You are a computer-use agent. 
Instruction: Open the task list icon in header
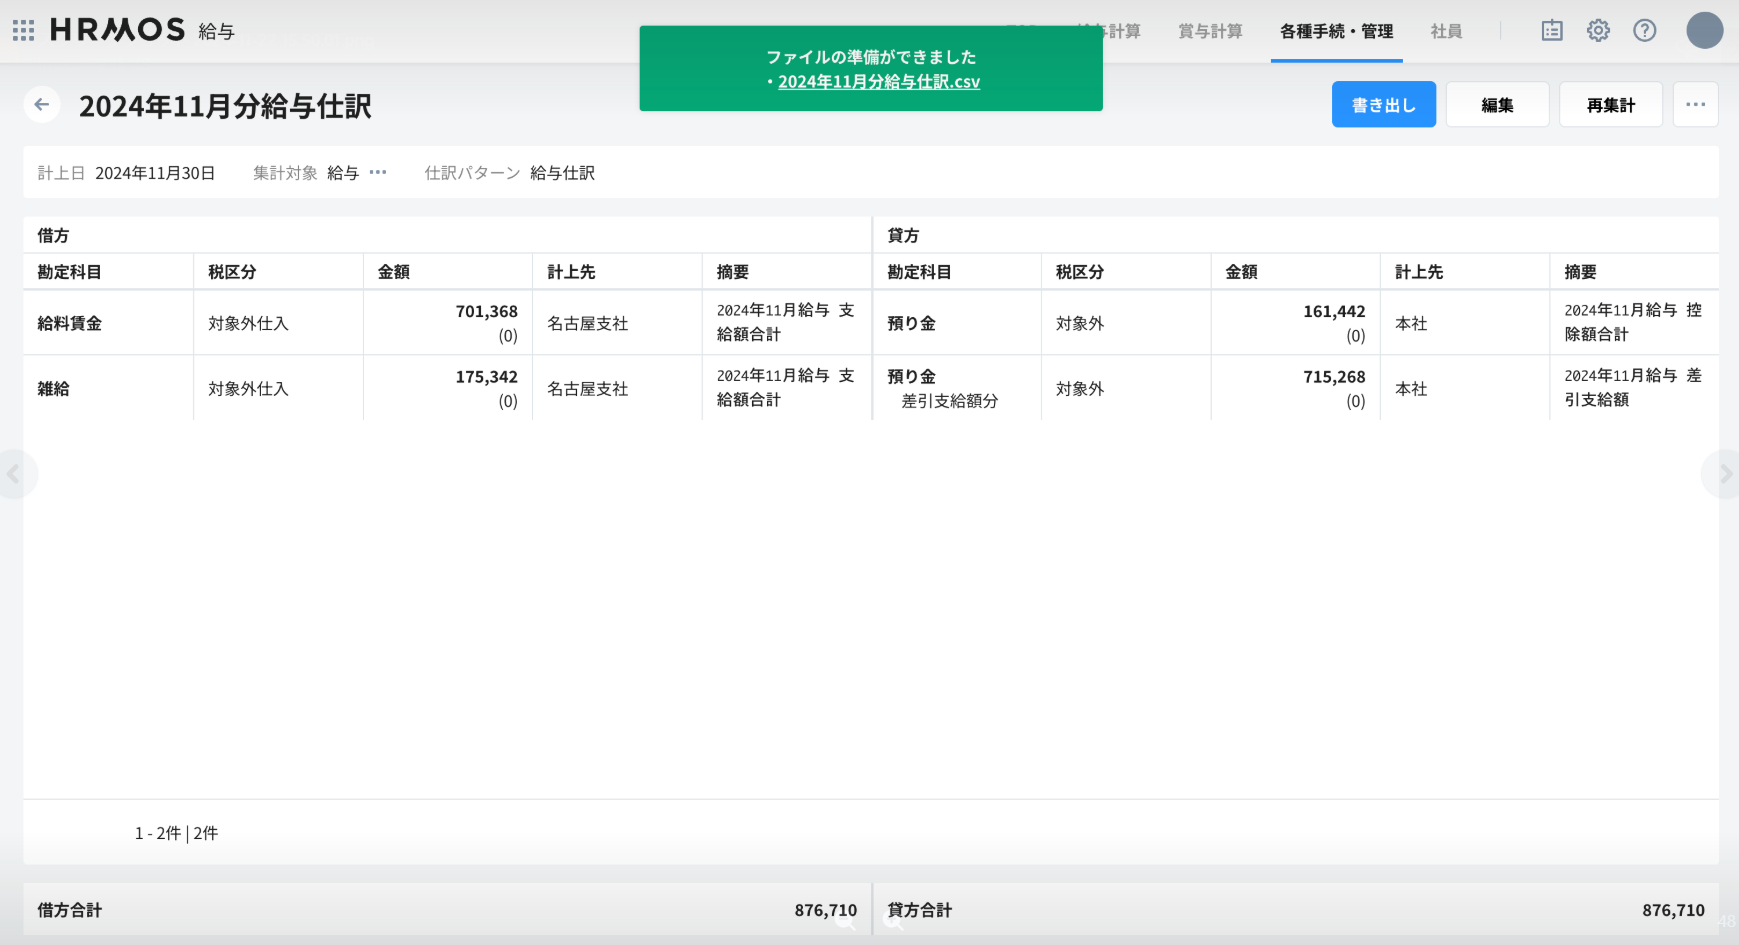click(x=1551, y=31)
